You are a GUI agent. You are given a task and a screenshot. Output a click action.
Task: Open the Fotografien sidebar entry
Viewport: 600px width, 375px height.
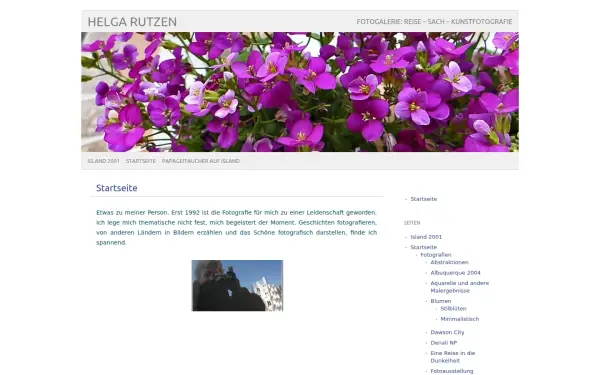coord(436,255)
